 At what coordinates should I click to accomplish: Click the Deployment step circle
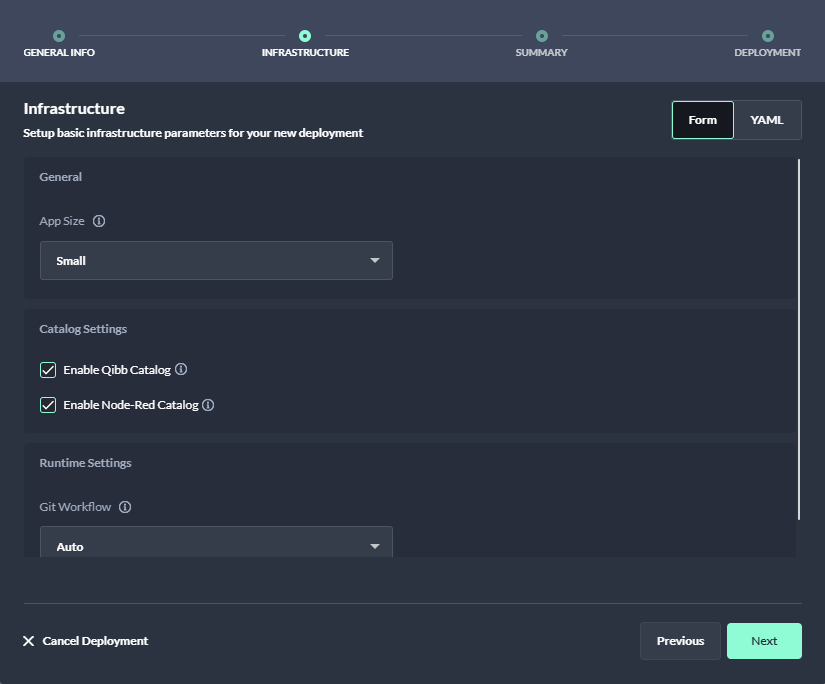pyautogui.click(x=767, y=36)
